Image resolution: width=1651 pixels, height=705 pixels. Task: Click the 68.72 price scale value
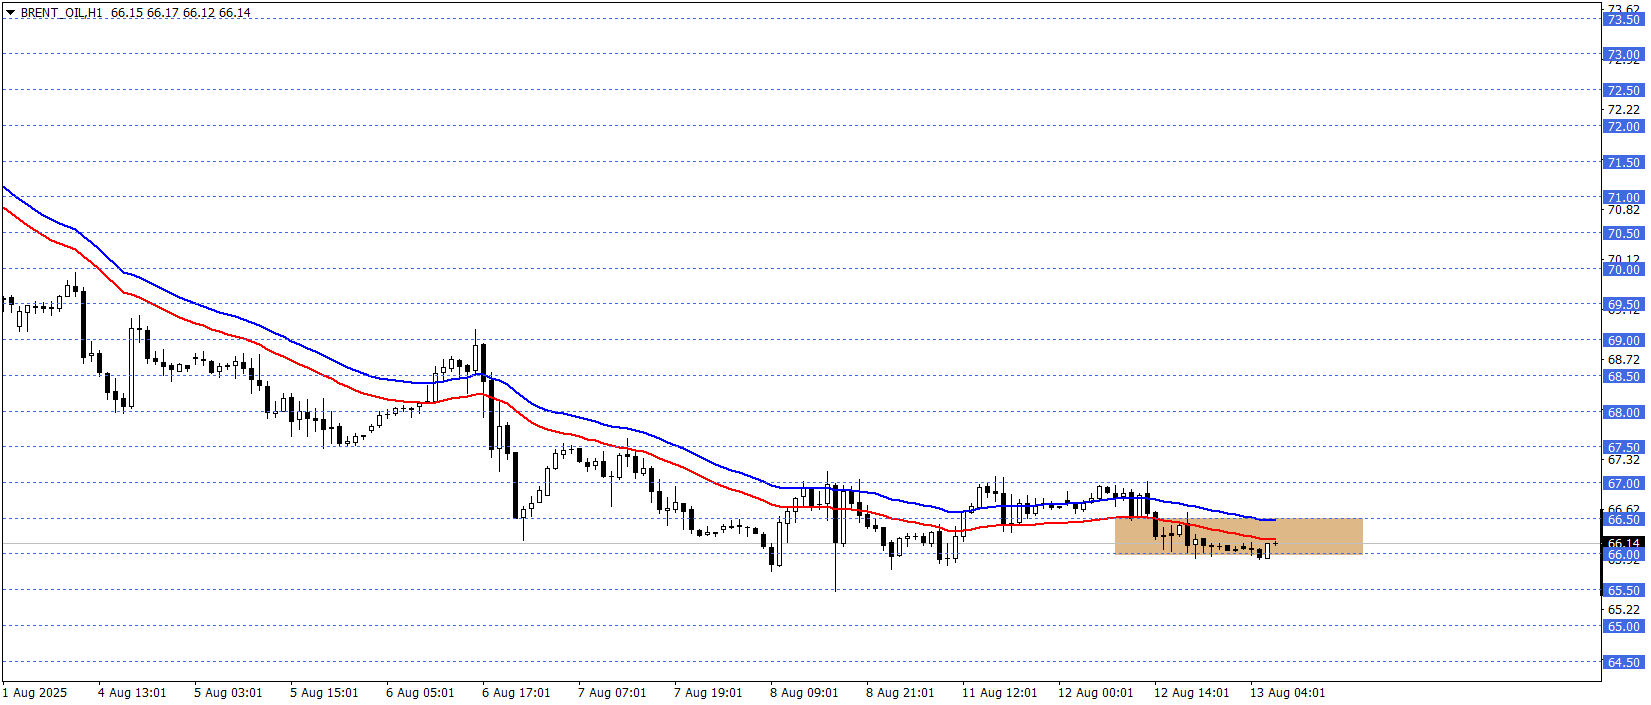coord(1623,359)
